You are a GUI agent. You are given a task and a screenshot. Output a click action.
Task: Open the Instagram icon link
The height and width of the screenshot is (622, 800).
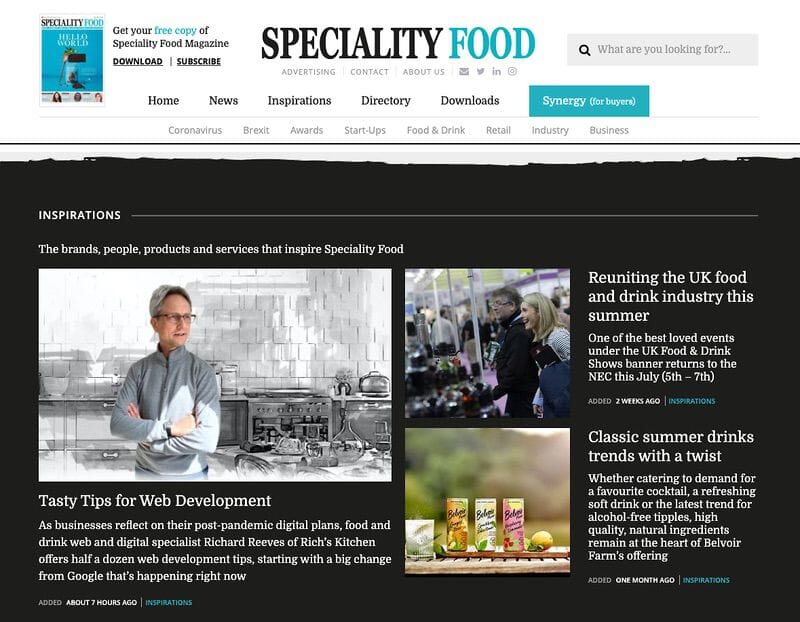(x=512, y=71)
